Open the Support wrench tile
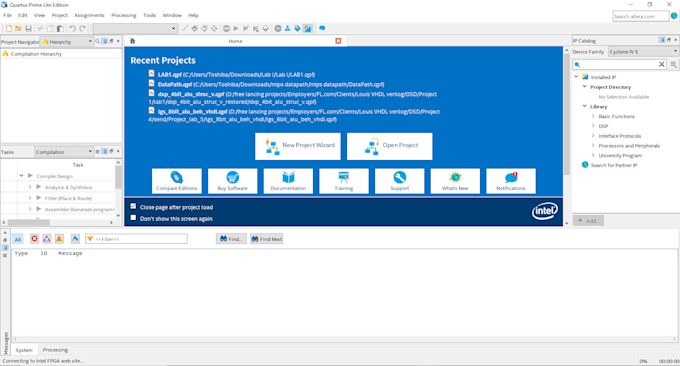 point(399,181)
